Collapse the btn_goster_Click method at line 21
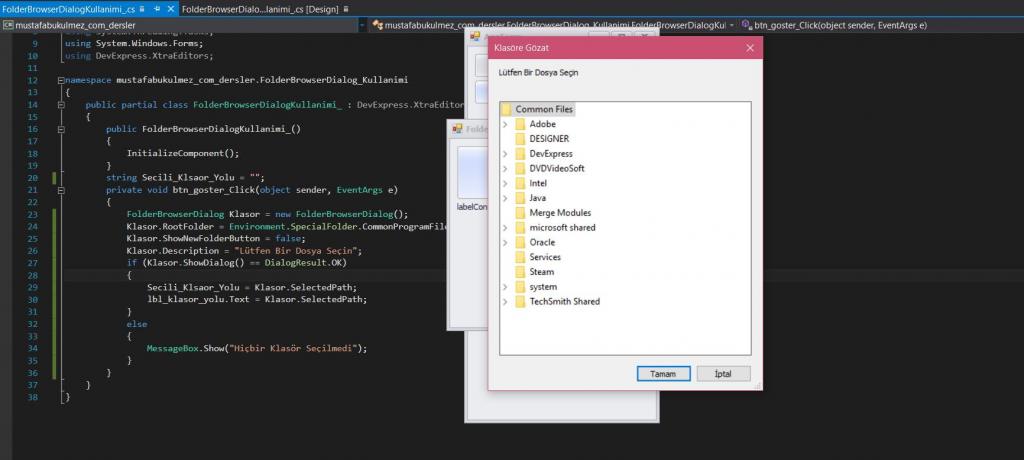 [x=61, y=190]
